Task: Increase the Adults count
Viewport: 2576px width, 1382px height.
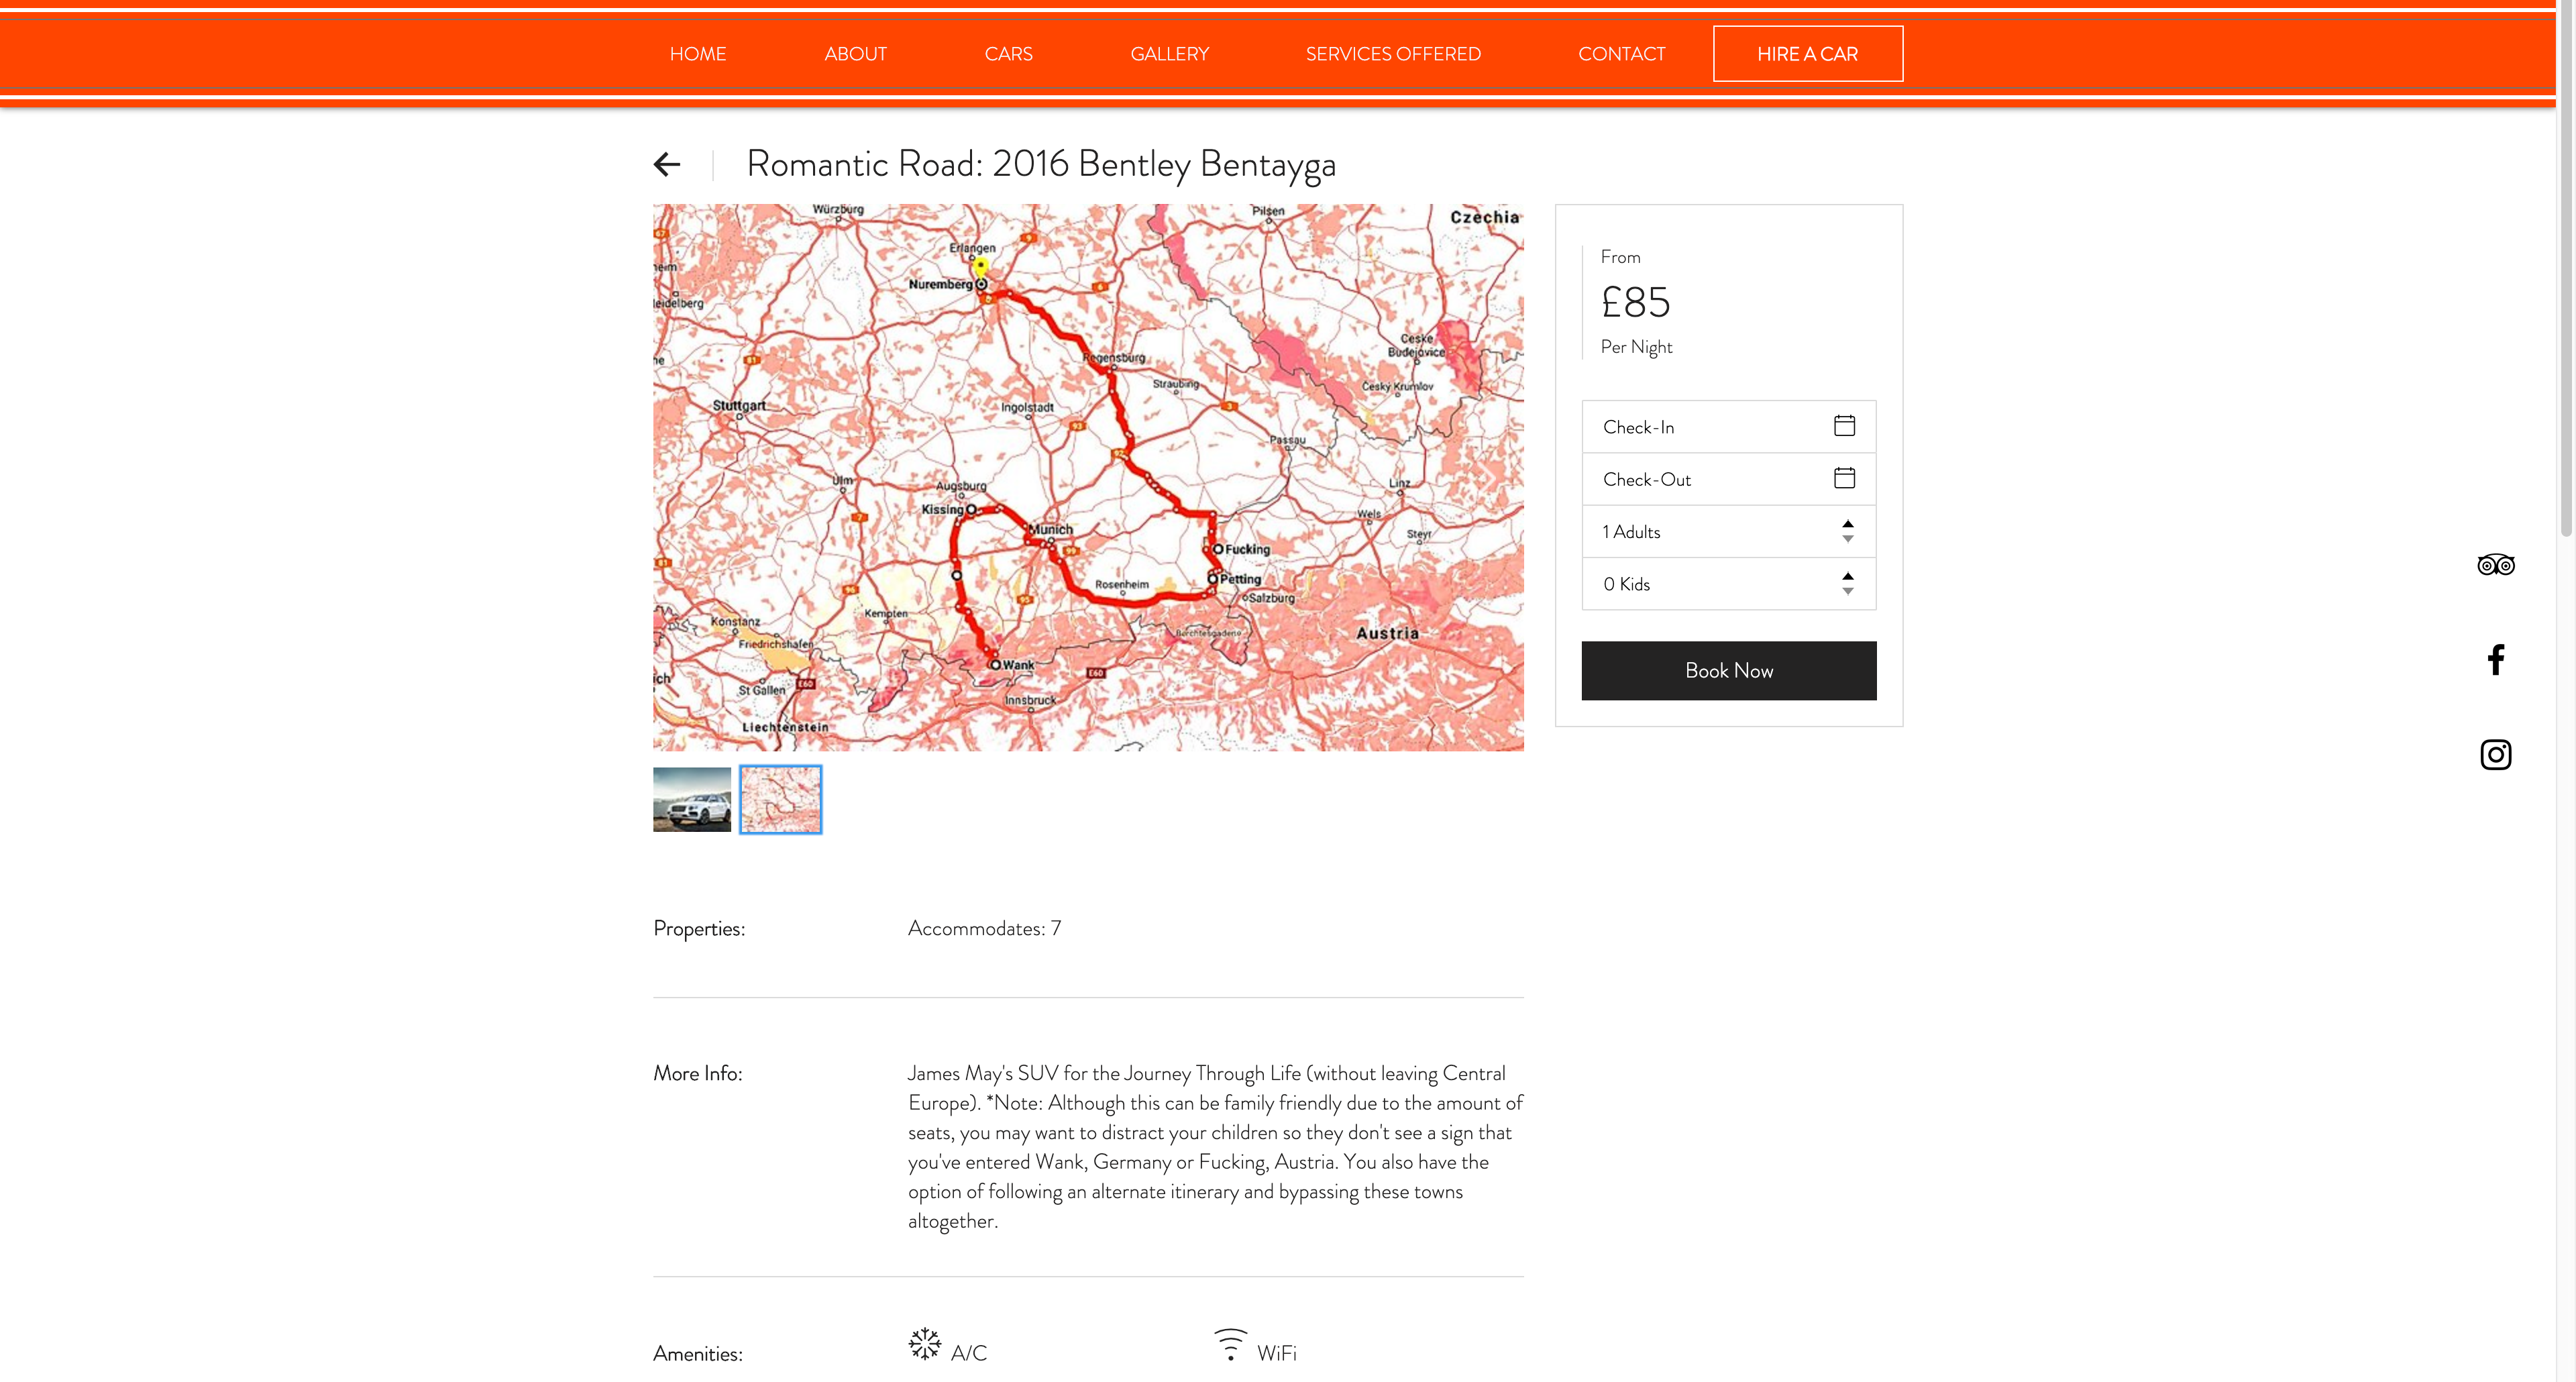Action: (1848, 523)
